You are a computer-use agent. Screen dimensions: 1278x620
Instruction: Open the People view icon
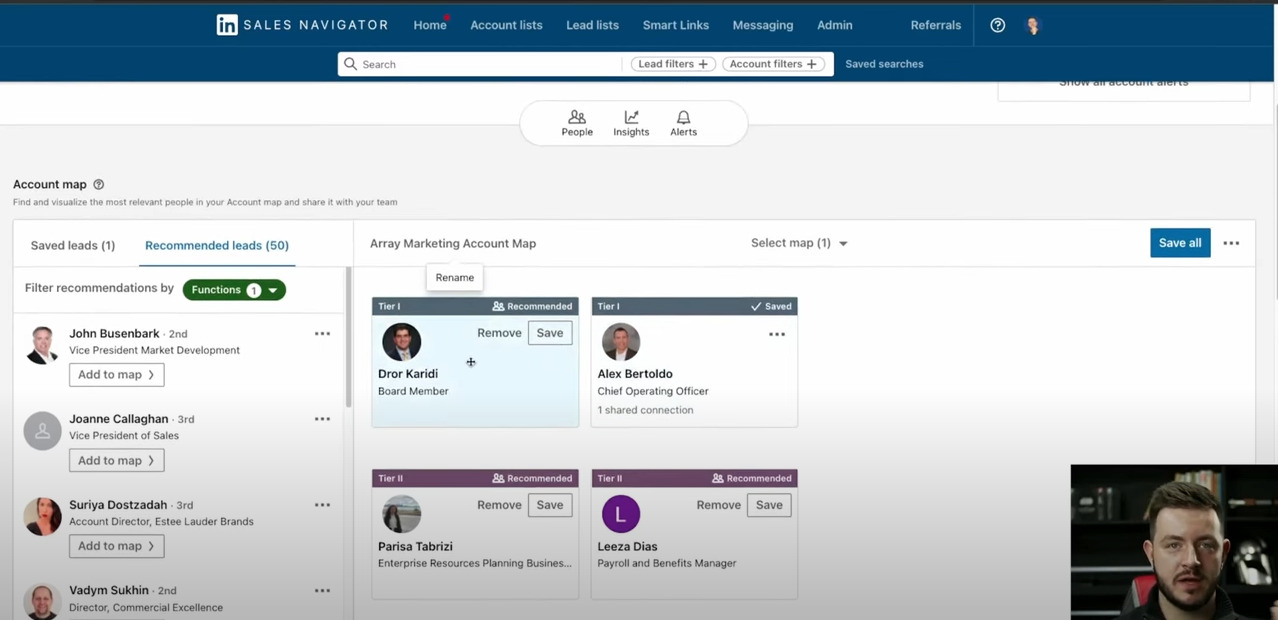(x=577, y=124)
